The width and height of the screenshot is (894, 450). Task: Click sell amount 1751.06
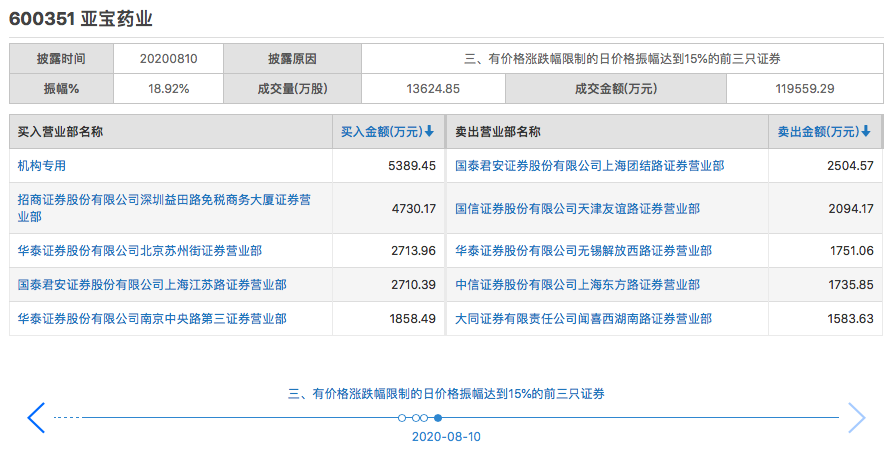click(852, 250)
